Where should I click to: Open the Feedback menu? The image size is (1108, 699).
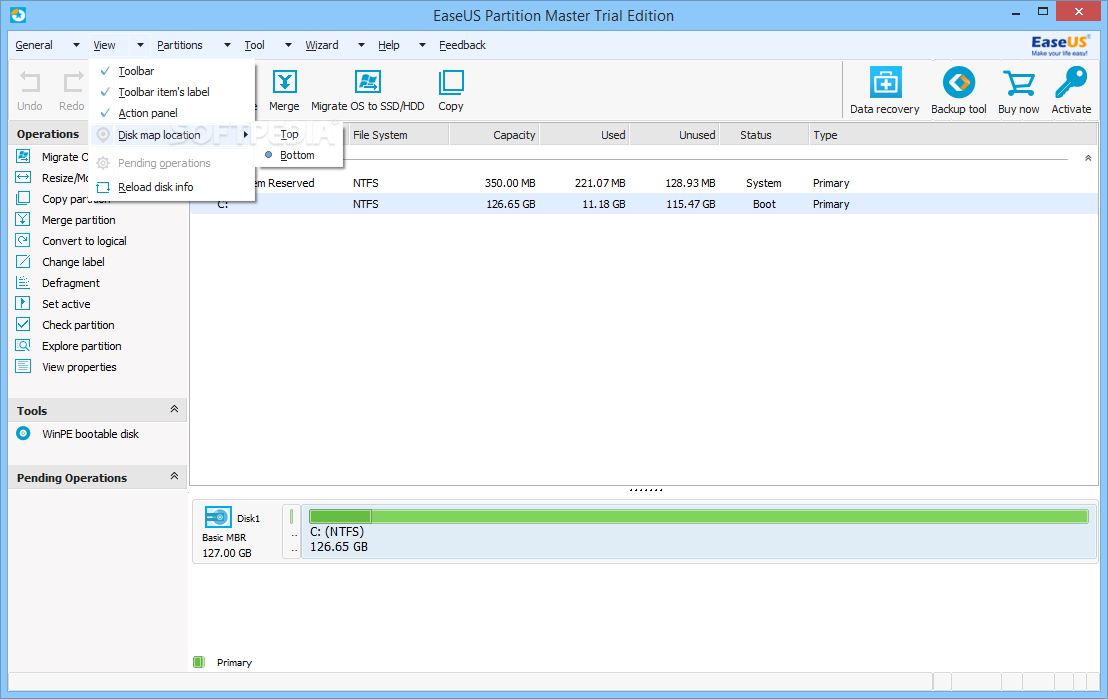(462, 45)
